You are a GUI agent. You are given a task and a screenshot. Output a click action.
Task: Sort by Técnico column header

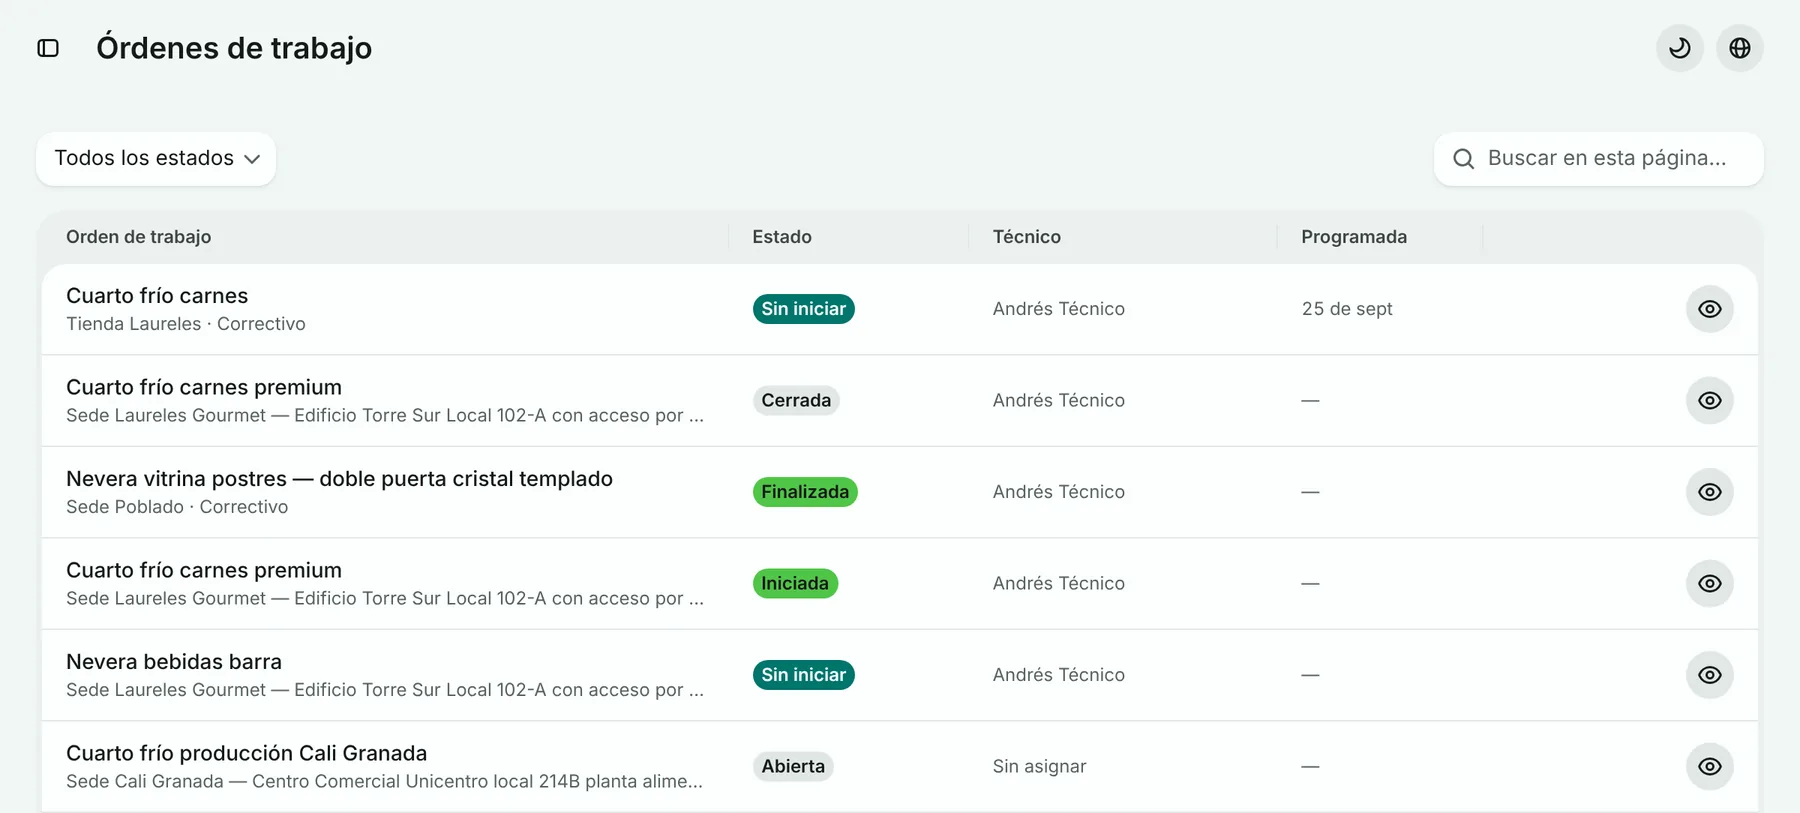(x=1027, y=237)
